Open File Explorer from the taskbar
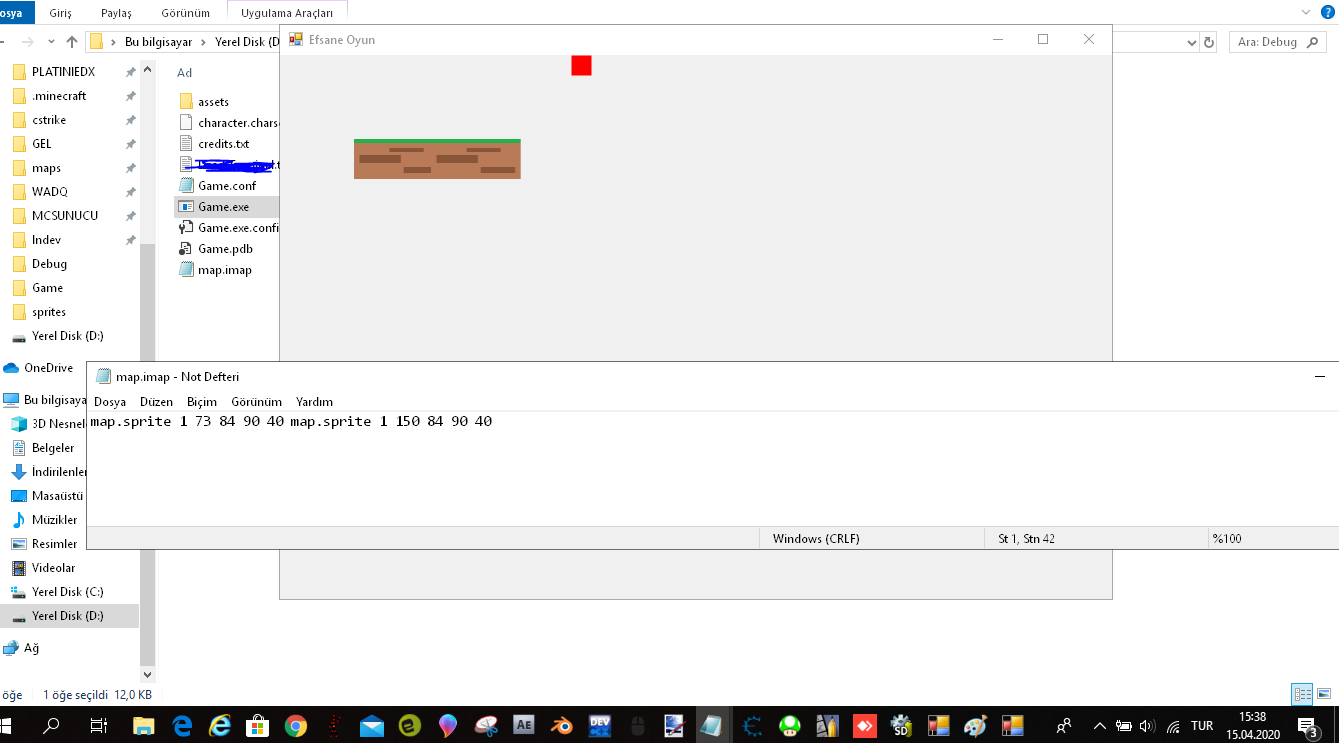Image resolution: width=1339 pixels, height=743 pixels. pyautogui.click(x=144, y=726)
